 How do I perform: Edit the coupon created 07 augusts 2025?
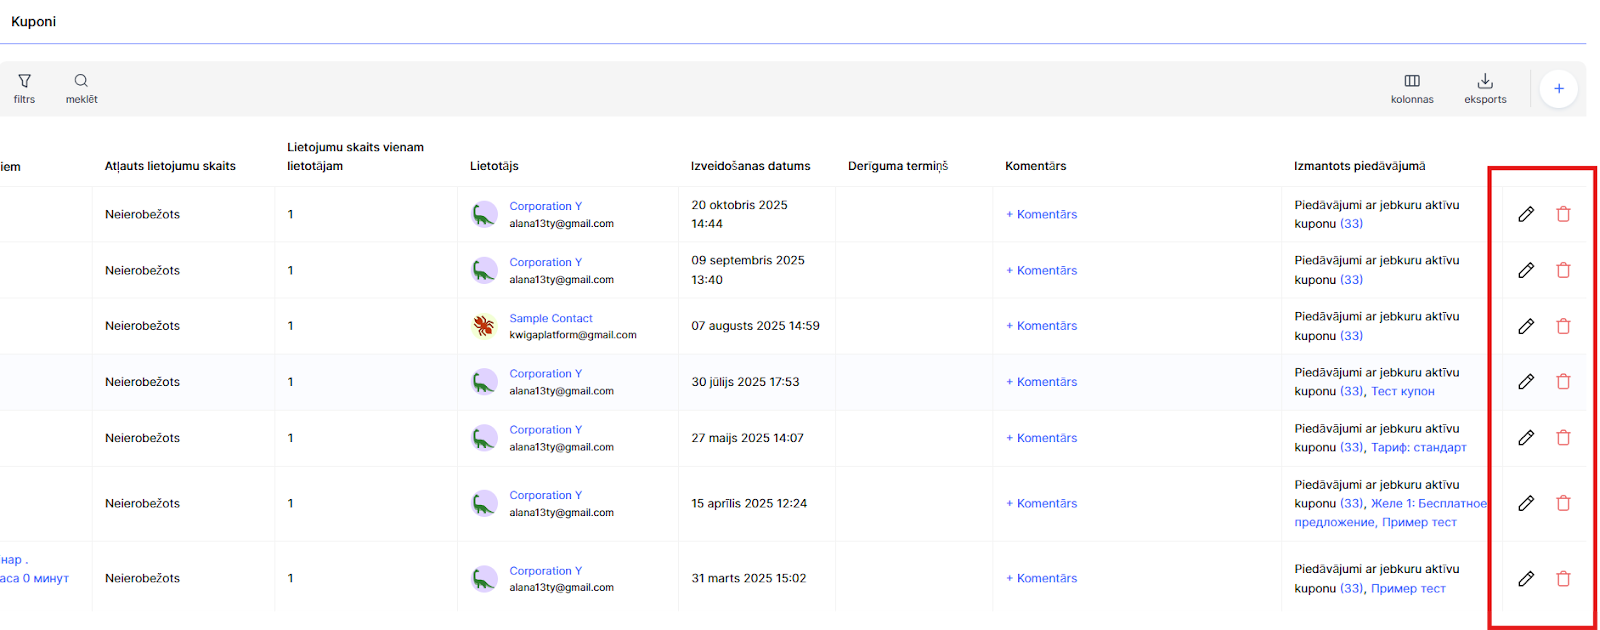[x=1526, y=326]
